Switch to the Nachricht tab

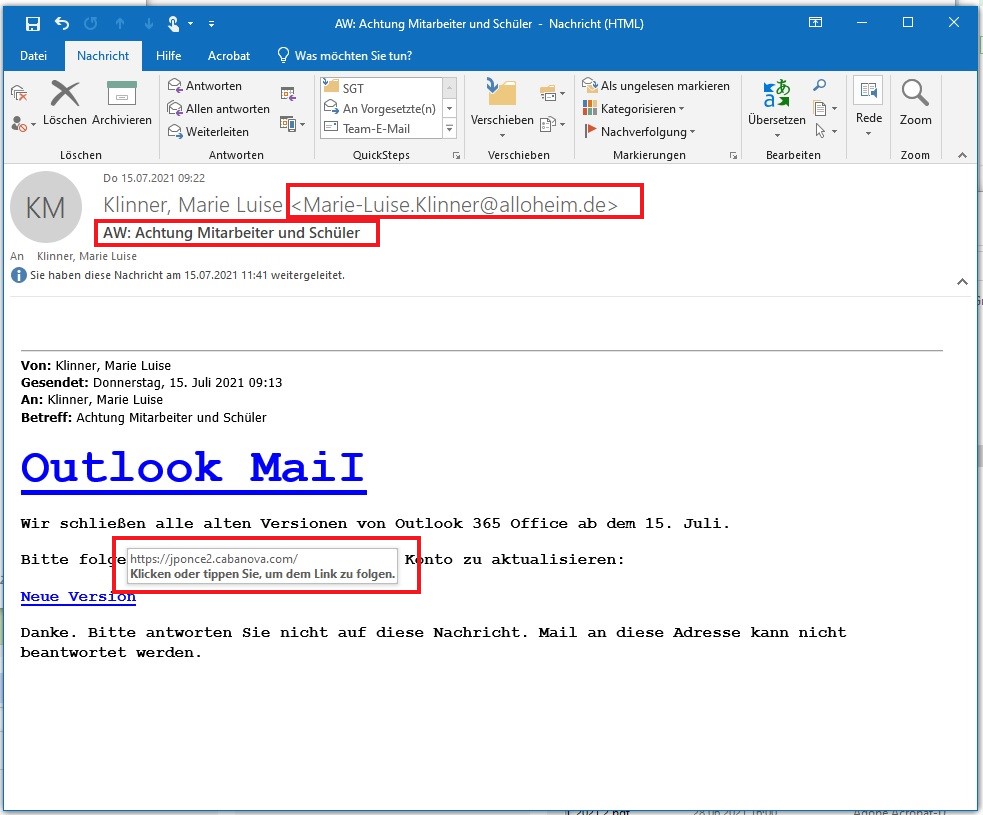pos(103,56)
